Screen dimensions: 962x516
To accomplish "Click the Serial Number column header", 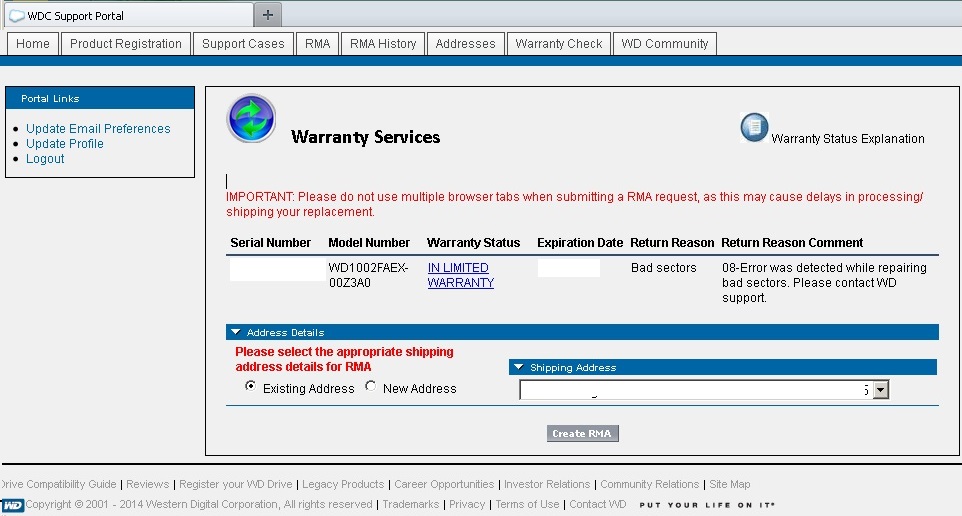I will pos(271,242).
